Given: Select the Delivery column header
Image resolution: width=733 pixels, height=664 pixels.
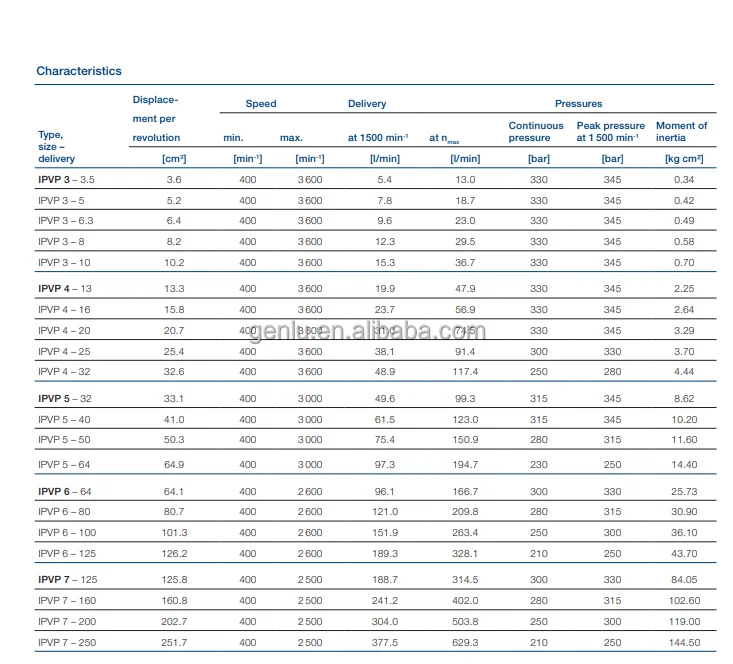Looking at the screenshot, I should pyautogui.click(x=367, y=104).
